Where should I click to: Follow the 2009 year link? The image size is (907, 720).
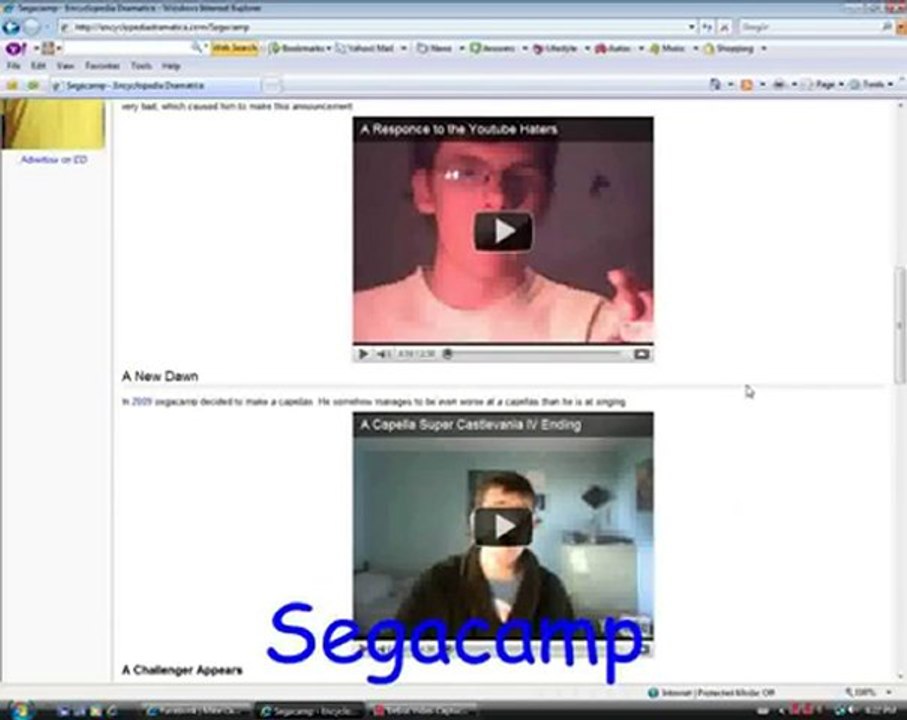pos(142,401)
